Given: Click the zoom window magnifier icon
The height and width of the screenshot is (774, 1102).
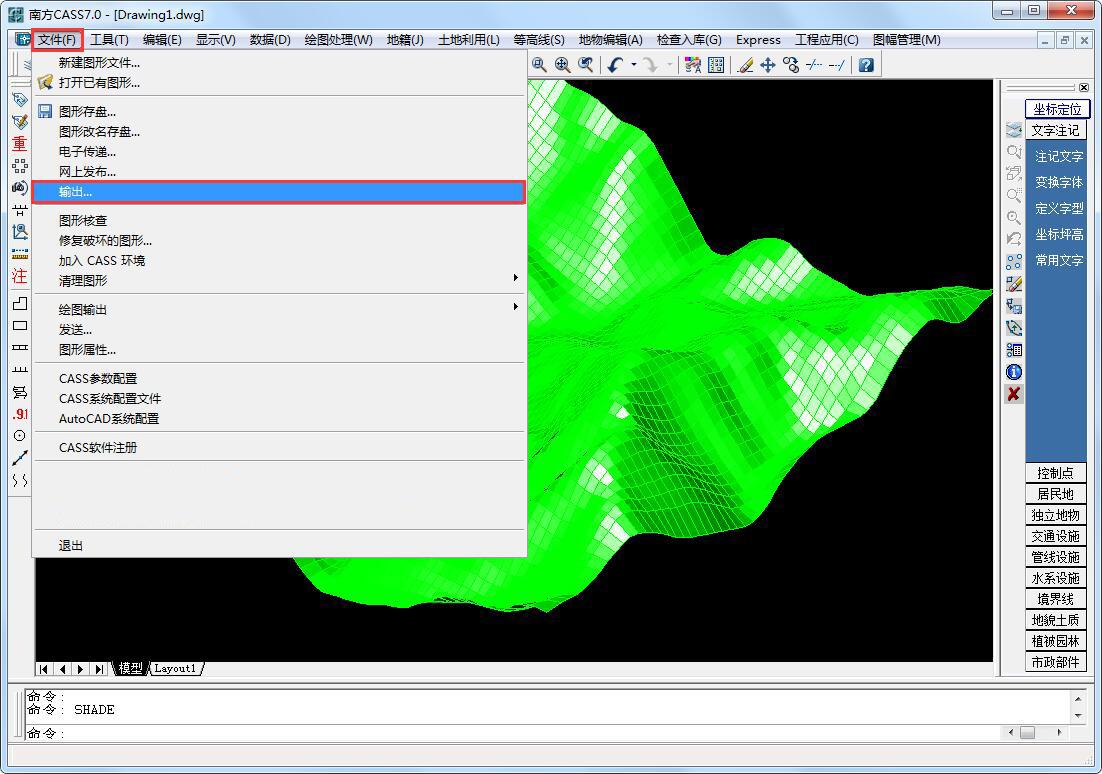Looking at the screenshot, I should coord(539,65).
